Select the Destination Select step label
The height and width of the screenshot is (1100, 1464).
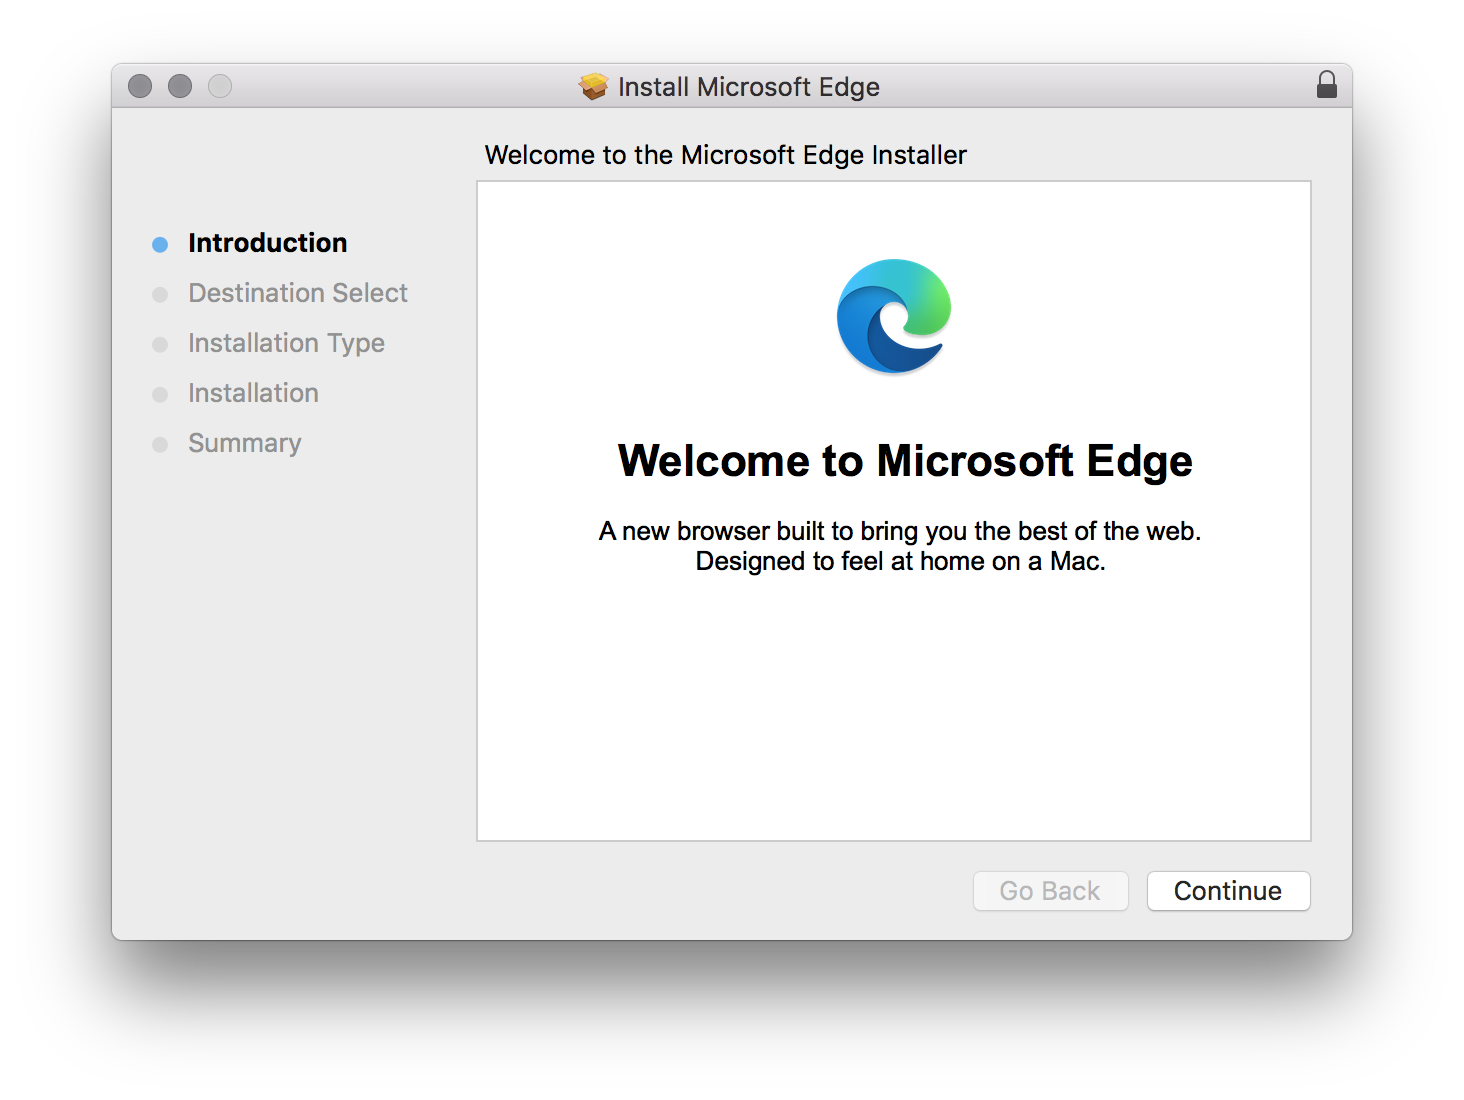(297, 293)
